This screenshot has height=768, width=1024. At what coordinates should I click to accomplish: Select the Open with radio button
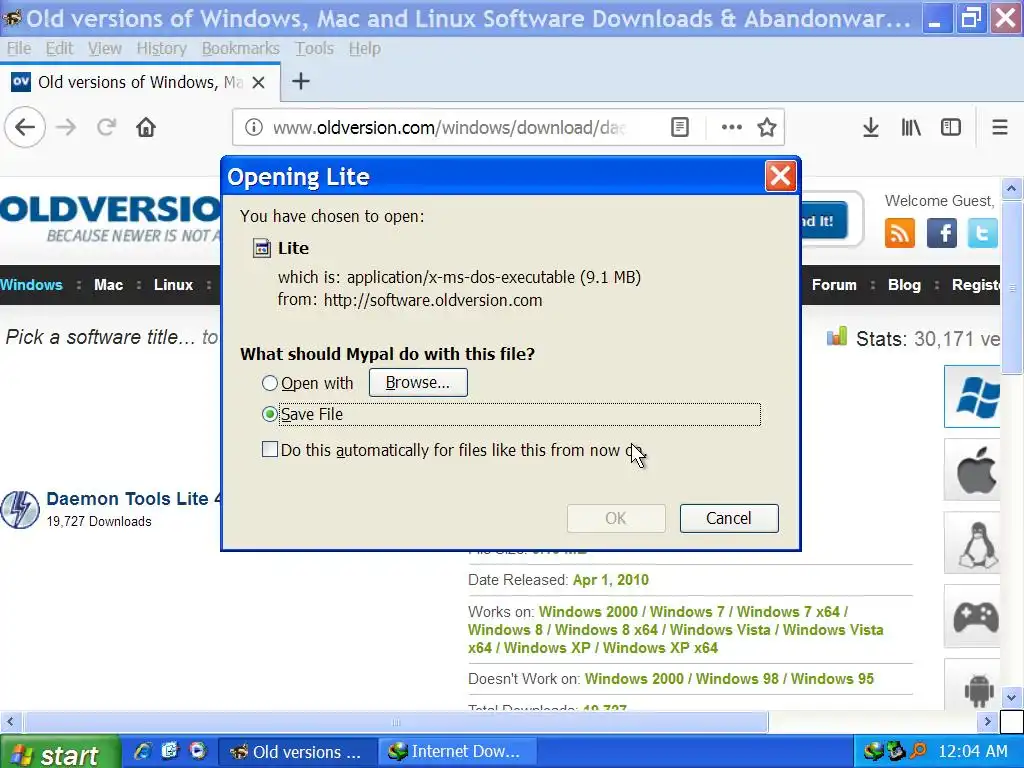270,383
